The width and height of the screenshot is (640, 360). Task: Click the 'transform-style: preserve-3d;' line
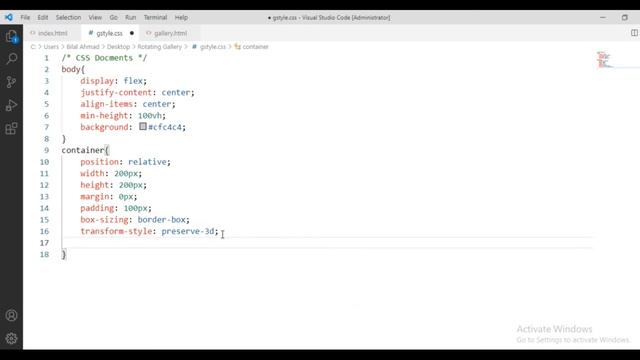pyautogui.click(x=149, y=231)
